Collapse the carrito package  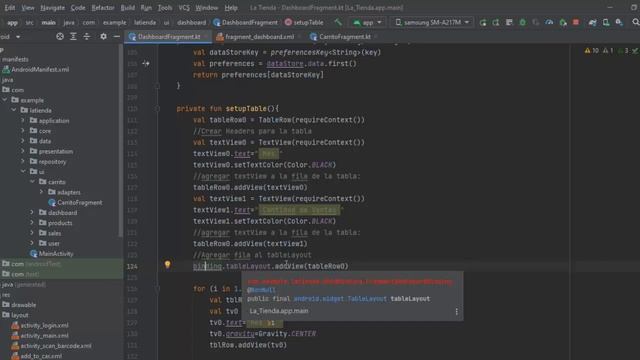(32, 182)
